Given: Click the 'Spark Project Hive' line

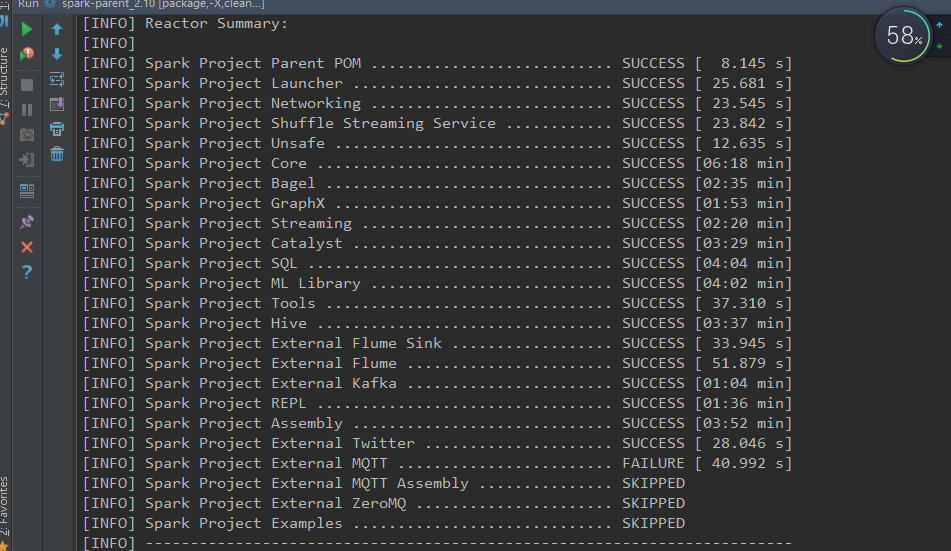Looking at the screenshot, I should point(437,324).
